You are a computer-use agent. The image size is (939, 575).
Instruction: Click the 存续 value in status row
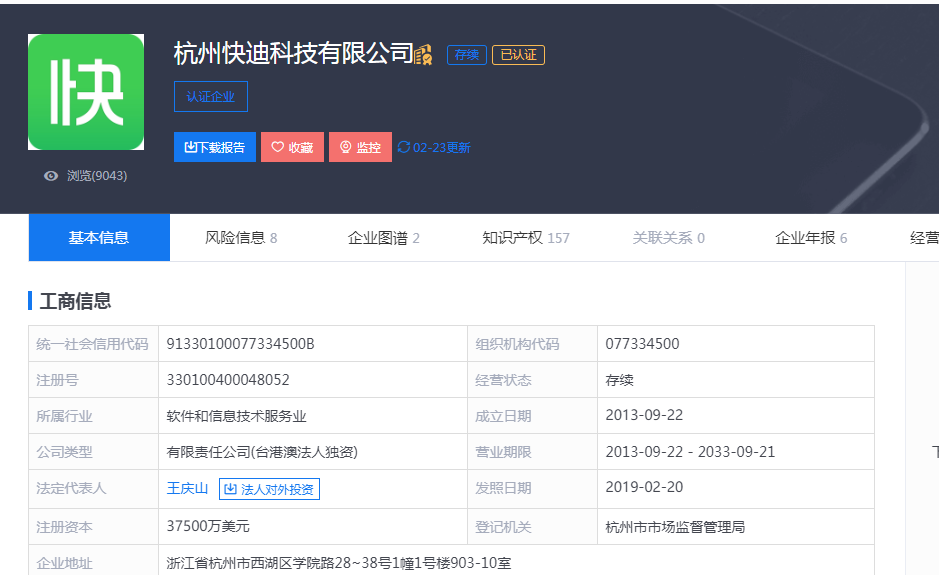click(619, 380)
